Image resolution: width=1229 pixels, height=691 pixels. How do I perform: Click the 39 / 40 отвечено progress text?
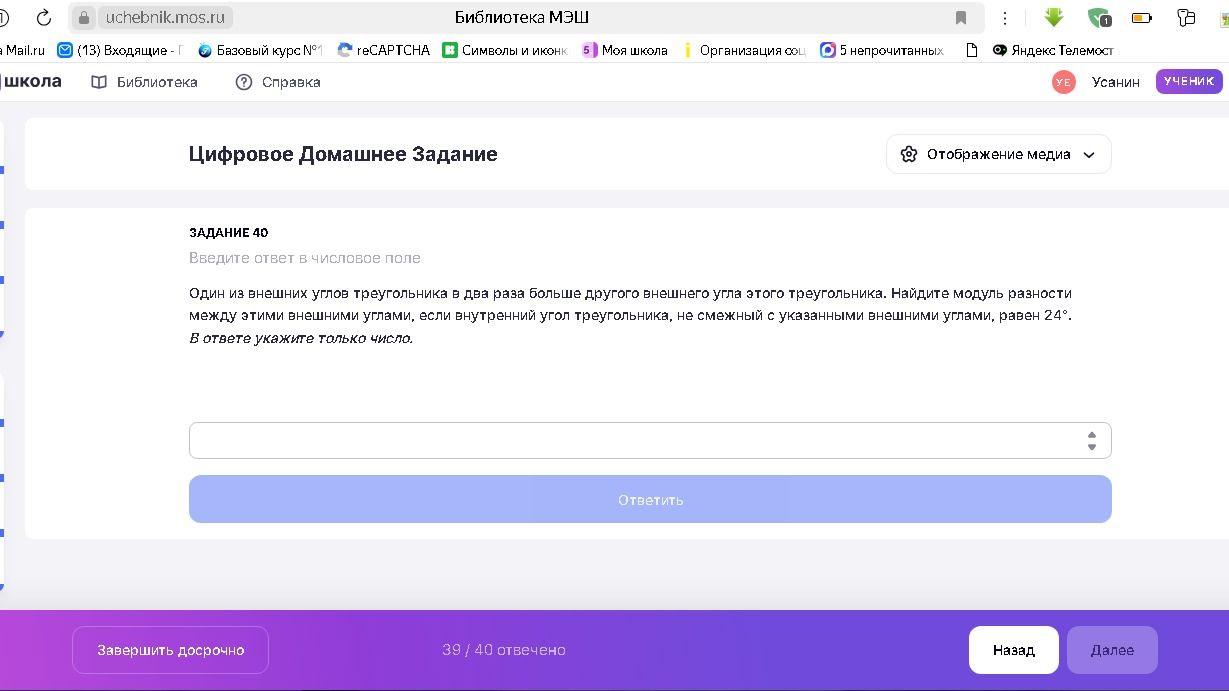tap(504, 650)
